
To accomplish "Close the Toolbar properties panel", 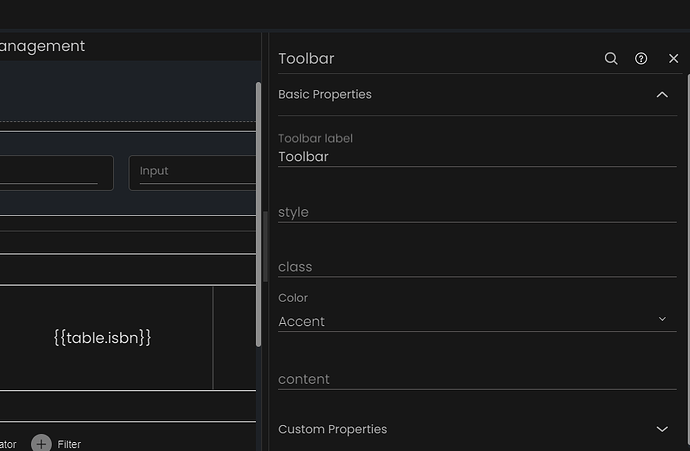I will pyautogui.click(x=673, y=59).
